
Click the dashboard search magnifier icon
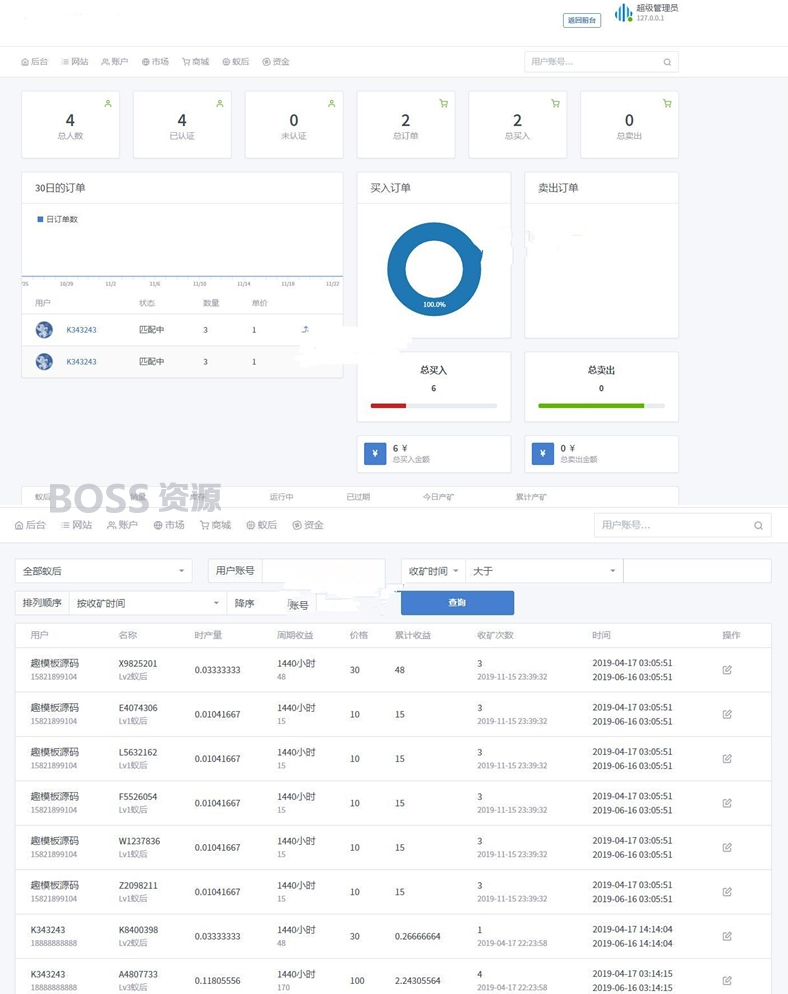click(668, 62)
